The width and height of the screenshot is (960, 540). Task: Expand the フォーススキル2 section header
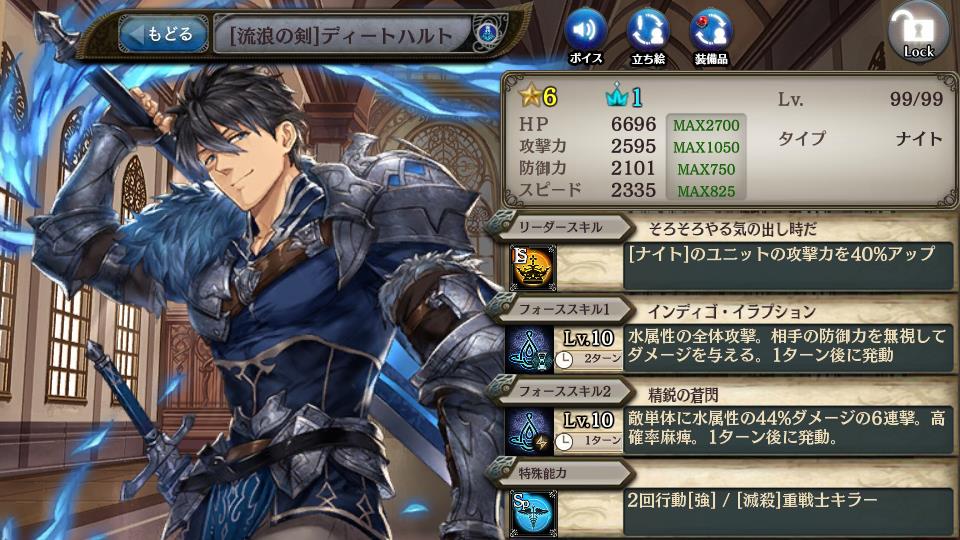(561, 391)
